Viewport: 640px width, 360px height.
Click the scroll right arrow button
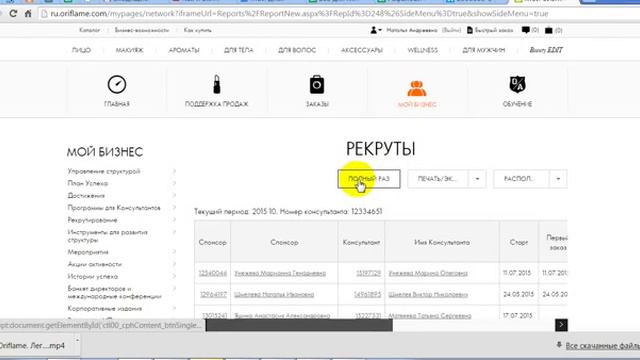(x=561, y=325)
